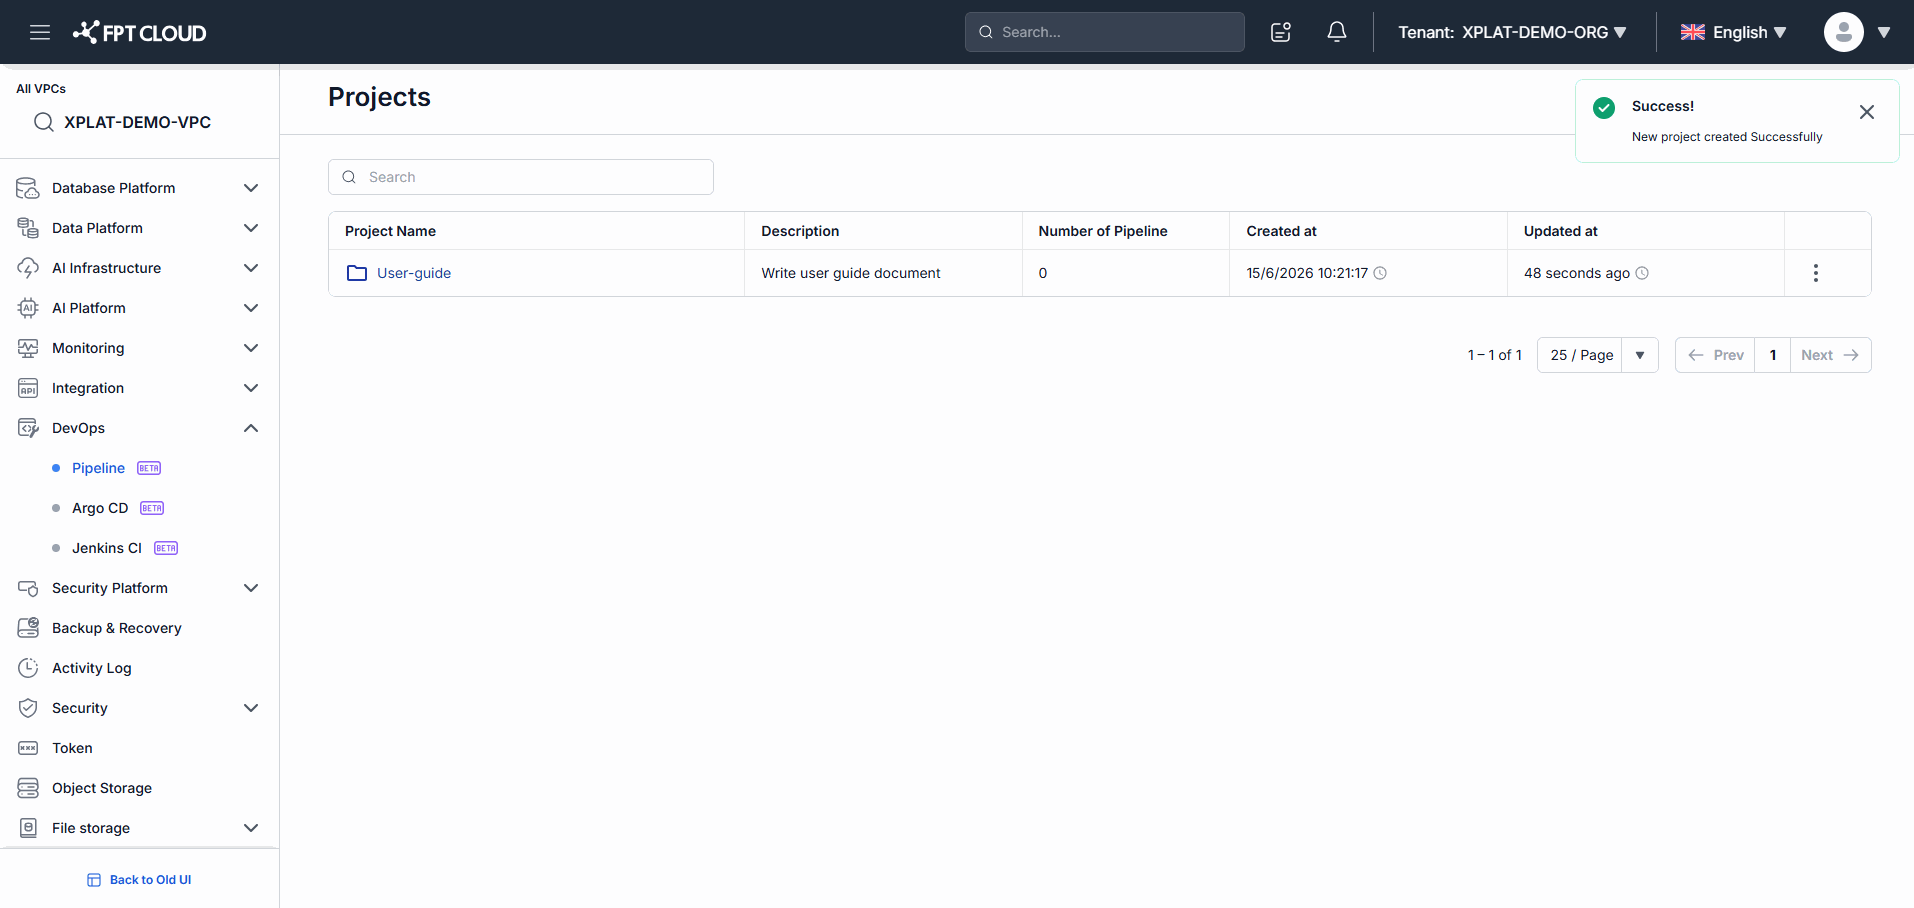The height and width of the screenshot is (908, 1914).
Task: Click the File storage icon
Action: point(28,828)
